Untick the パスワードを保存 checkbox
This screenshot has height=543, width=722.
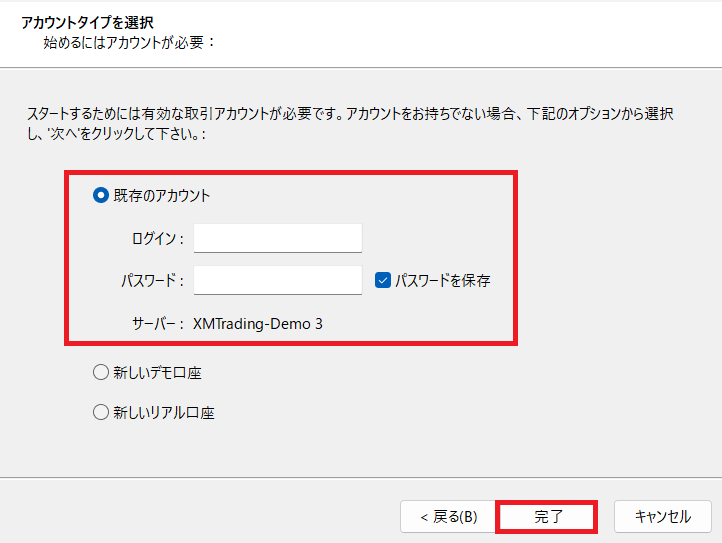[382, 281]
